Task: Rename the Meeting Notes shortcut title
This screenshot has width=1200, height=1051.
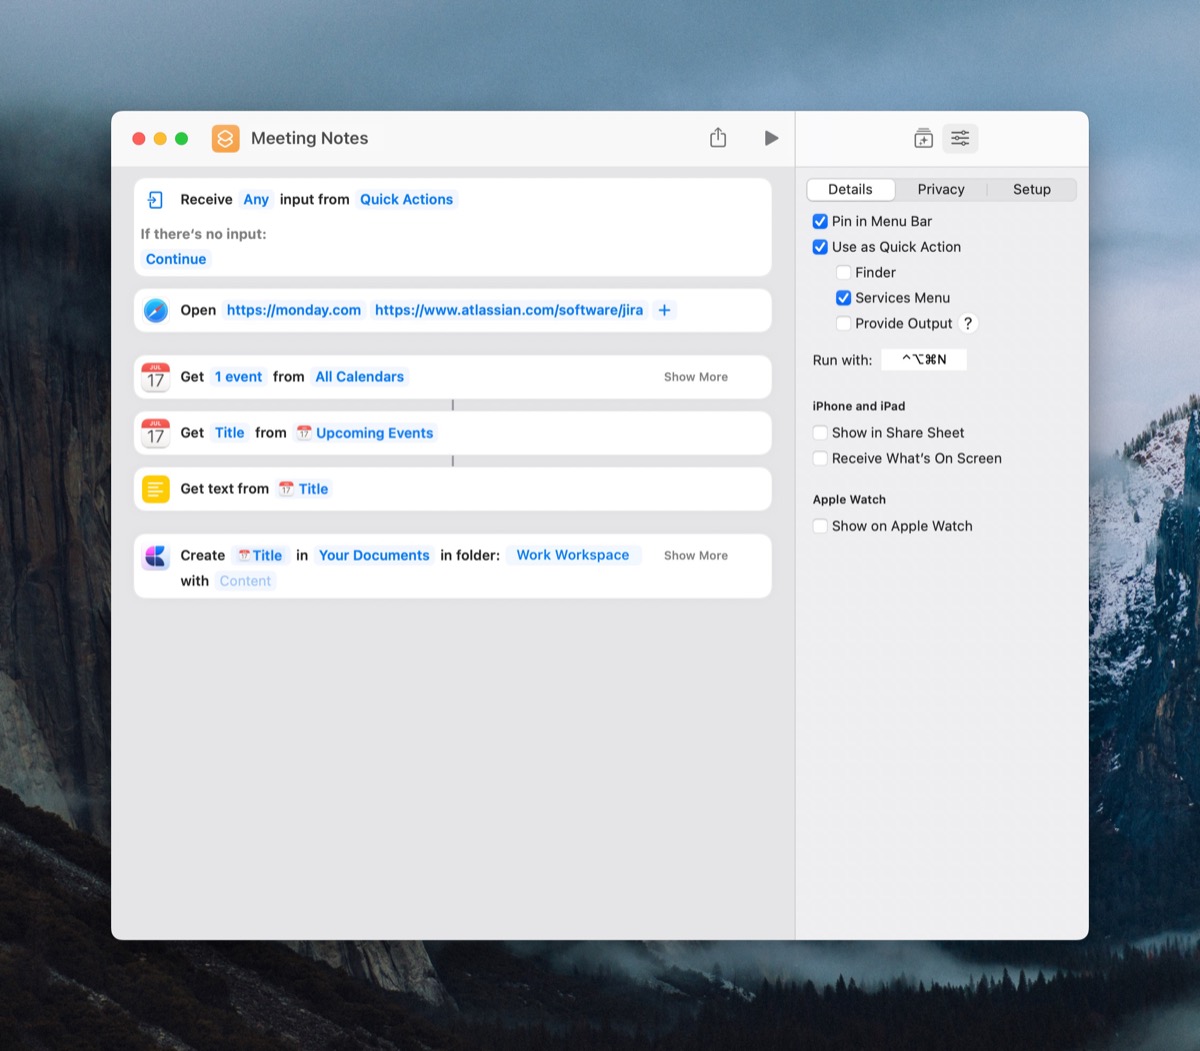Action: coord(309,138)
